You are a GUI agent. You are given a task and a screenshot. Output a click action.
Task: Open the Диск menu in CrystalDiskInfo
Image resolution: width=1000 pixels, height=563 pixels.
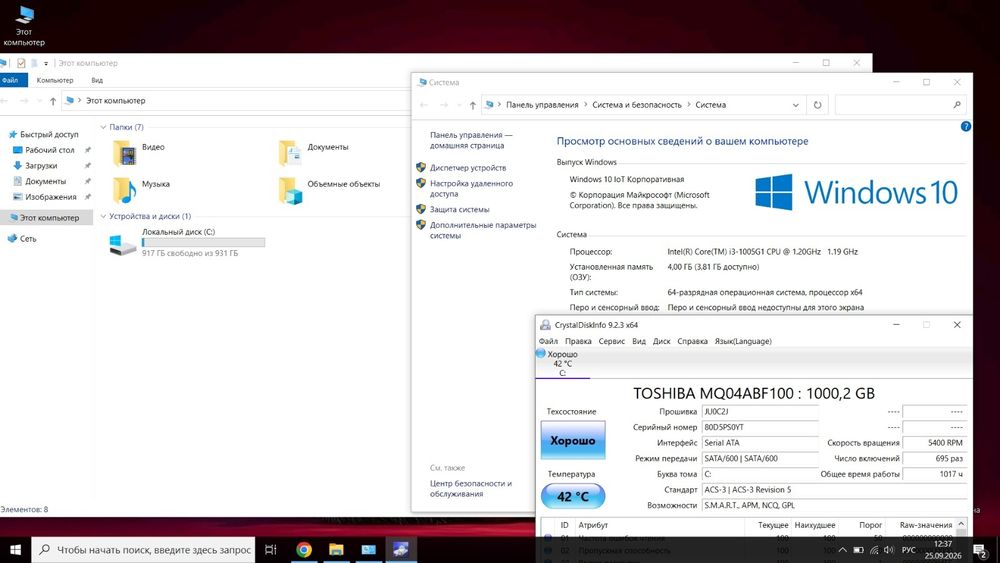point(661,341)
